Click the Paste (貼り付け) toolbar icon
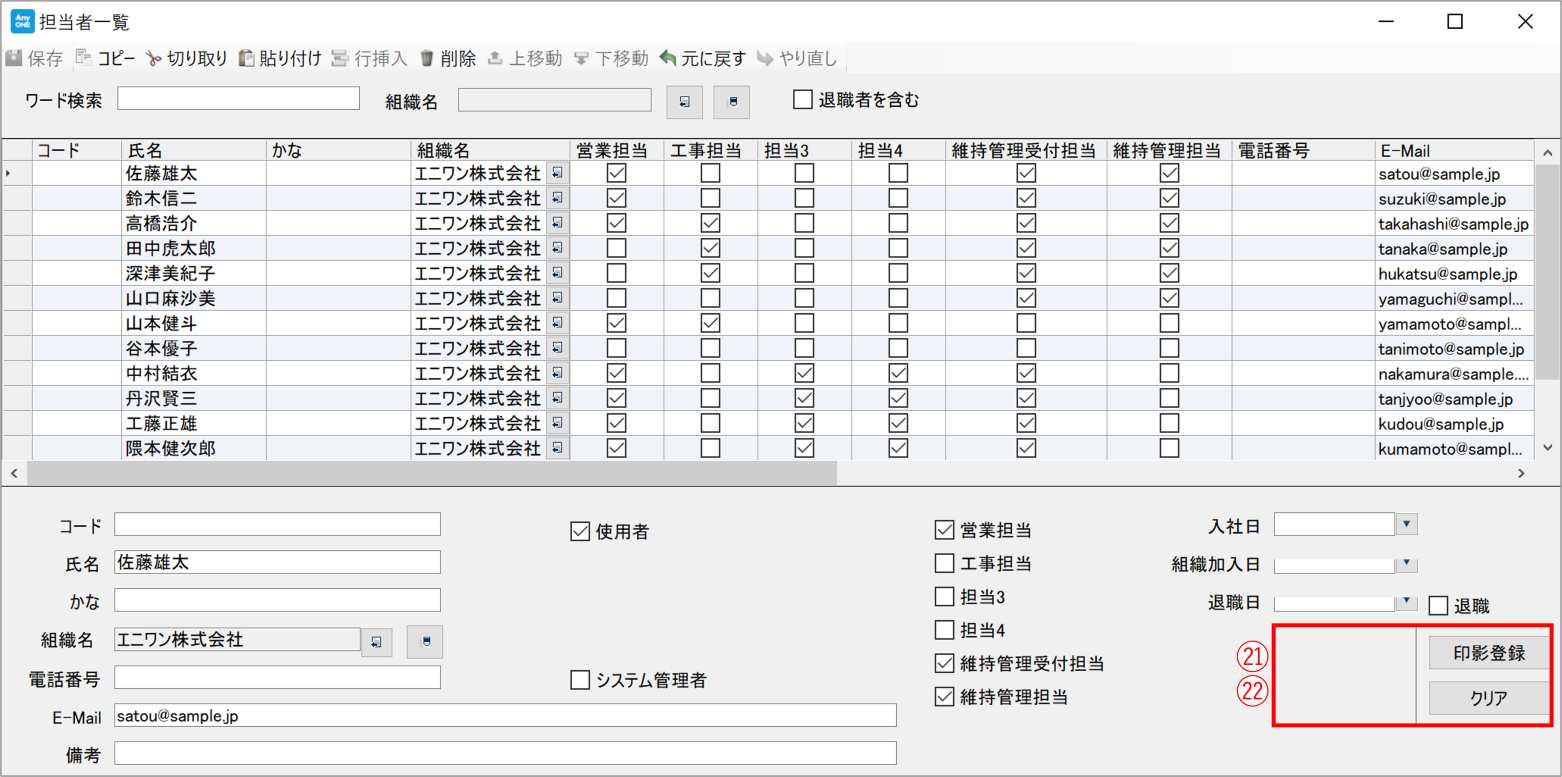The image size is (1562, 777). 246,59
